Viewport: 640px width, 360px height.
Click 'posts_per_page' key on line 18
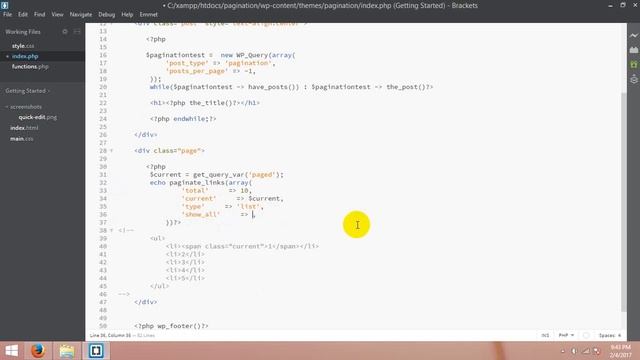point(197,71)
